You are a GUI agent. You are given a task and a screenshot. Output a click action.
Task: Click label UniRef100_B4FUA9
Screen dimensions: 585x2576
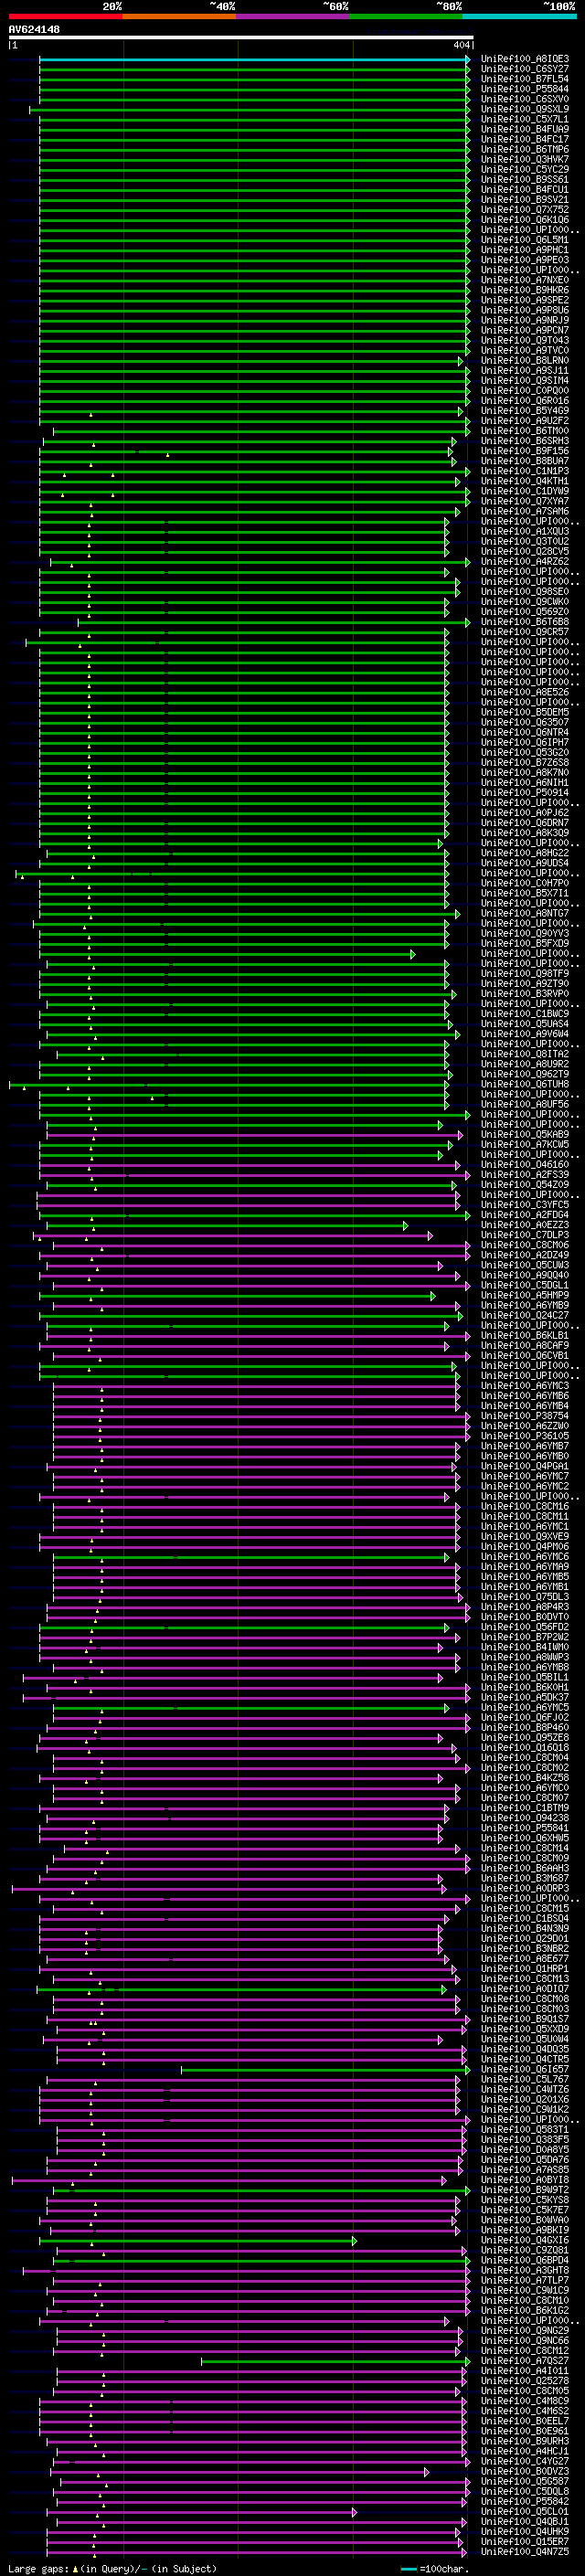pyautogui.click(x=525, y=129)
